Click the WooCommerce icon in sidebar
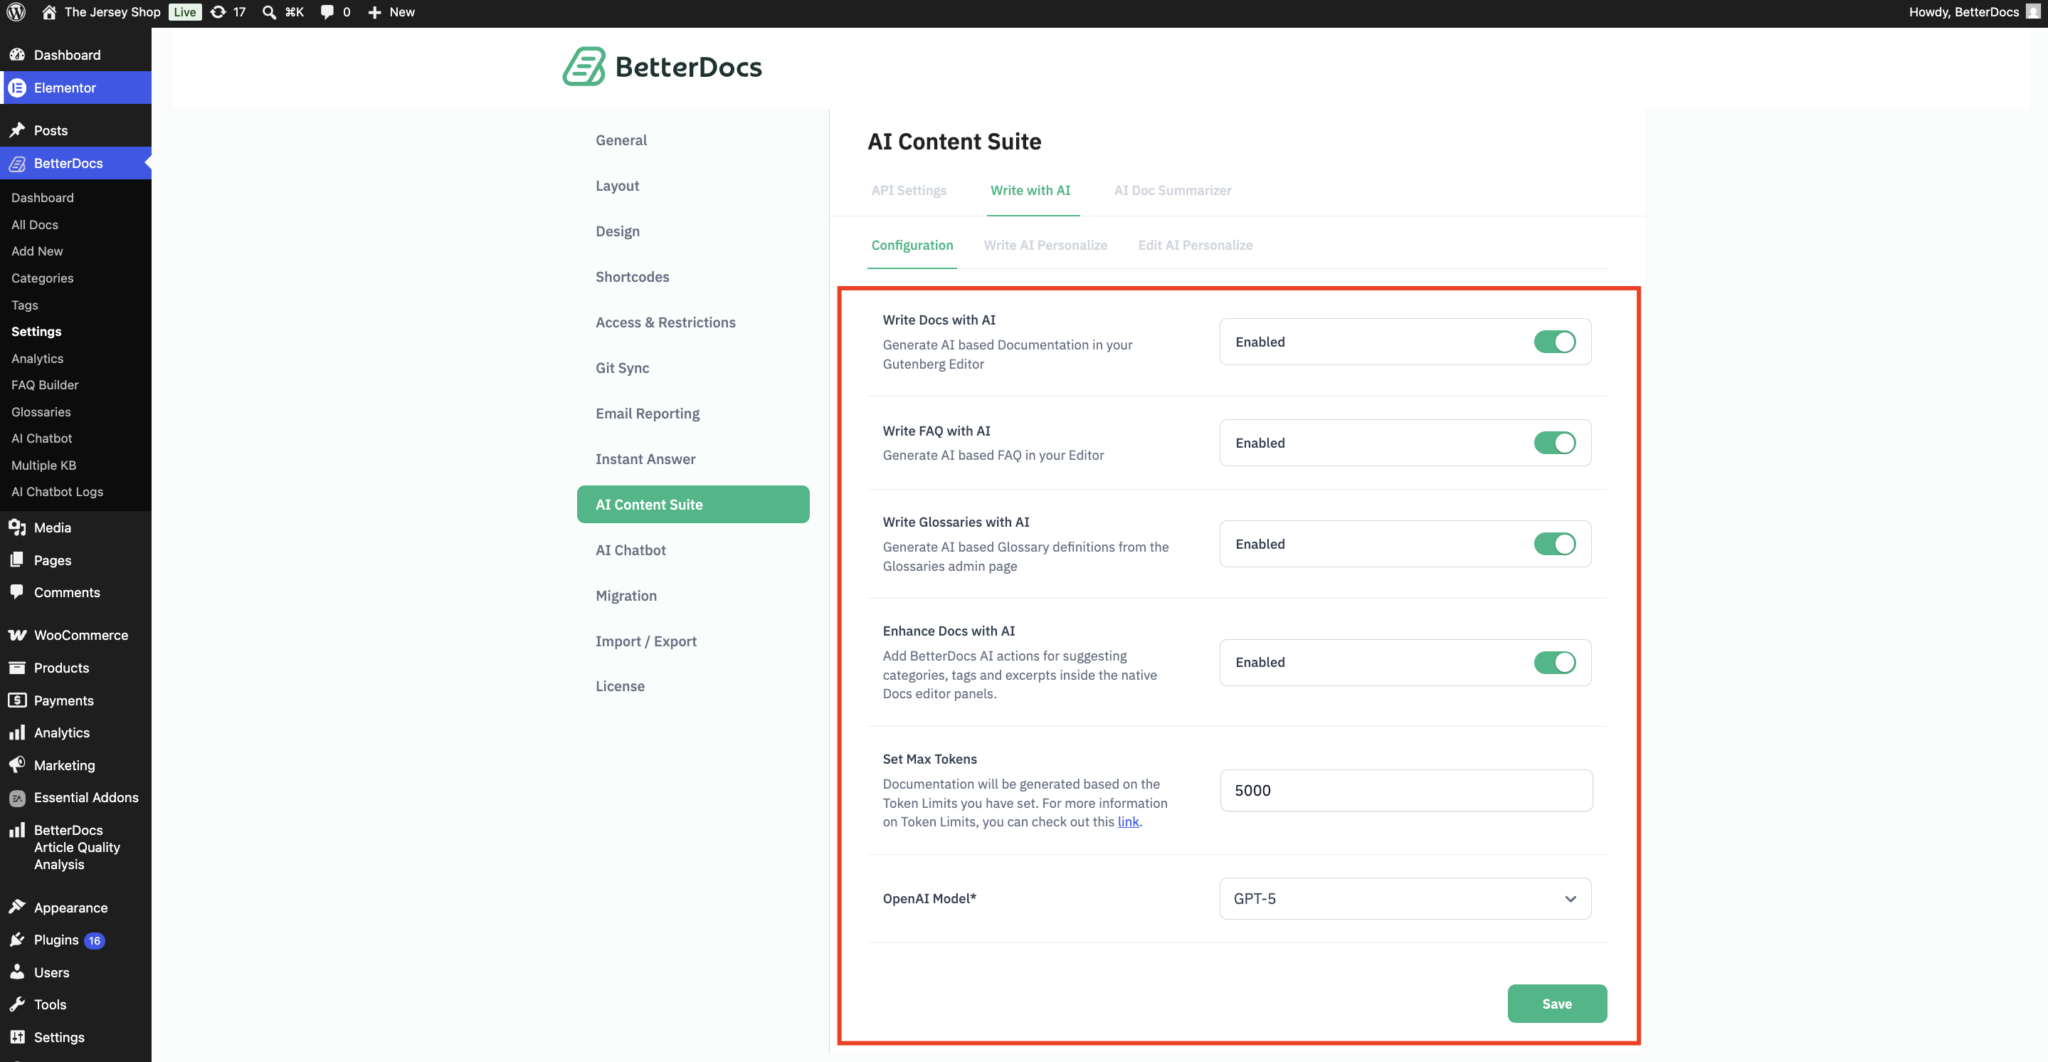The image size is (2048, 1062). pyautogui.click(x=17, y=635)
